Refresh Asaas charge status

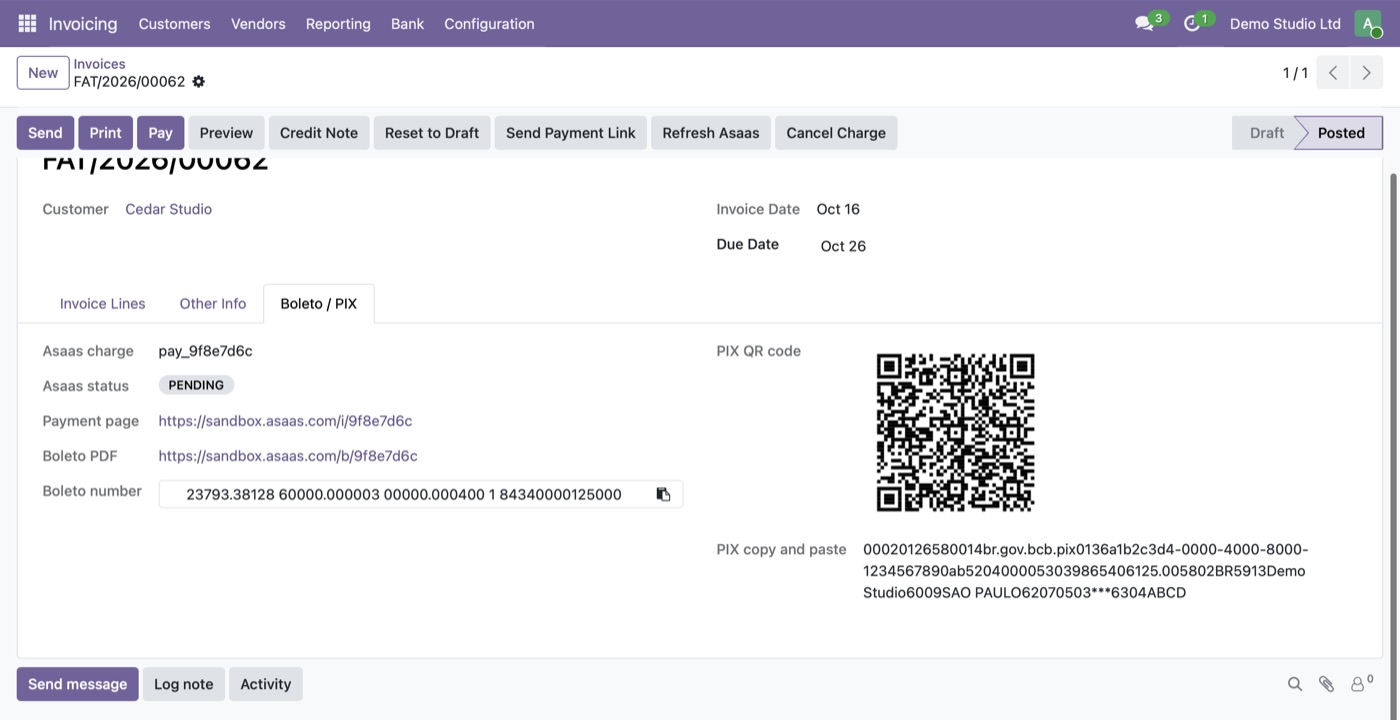pyautogui.click(x=711, y=133)
